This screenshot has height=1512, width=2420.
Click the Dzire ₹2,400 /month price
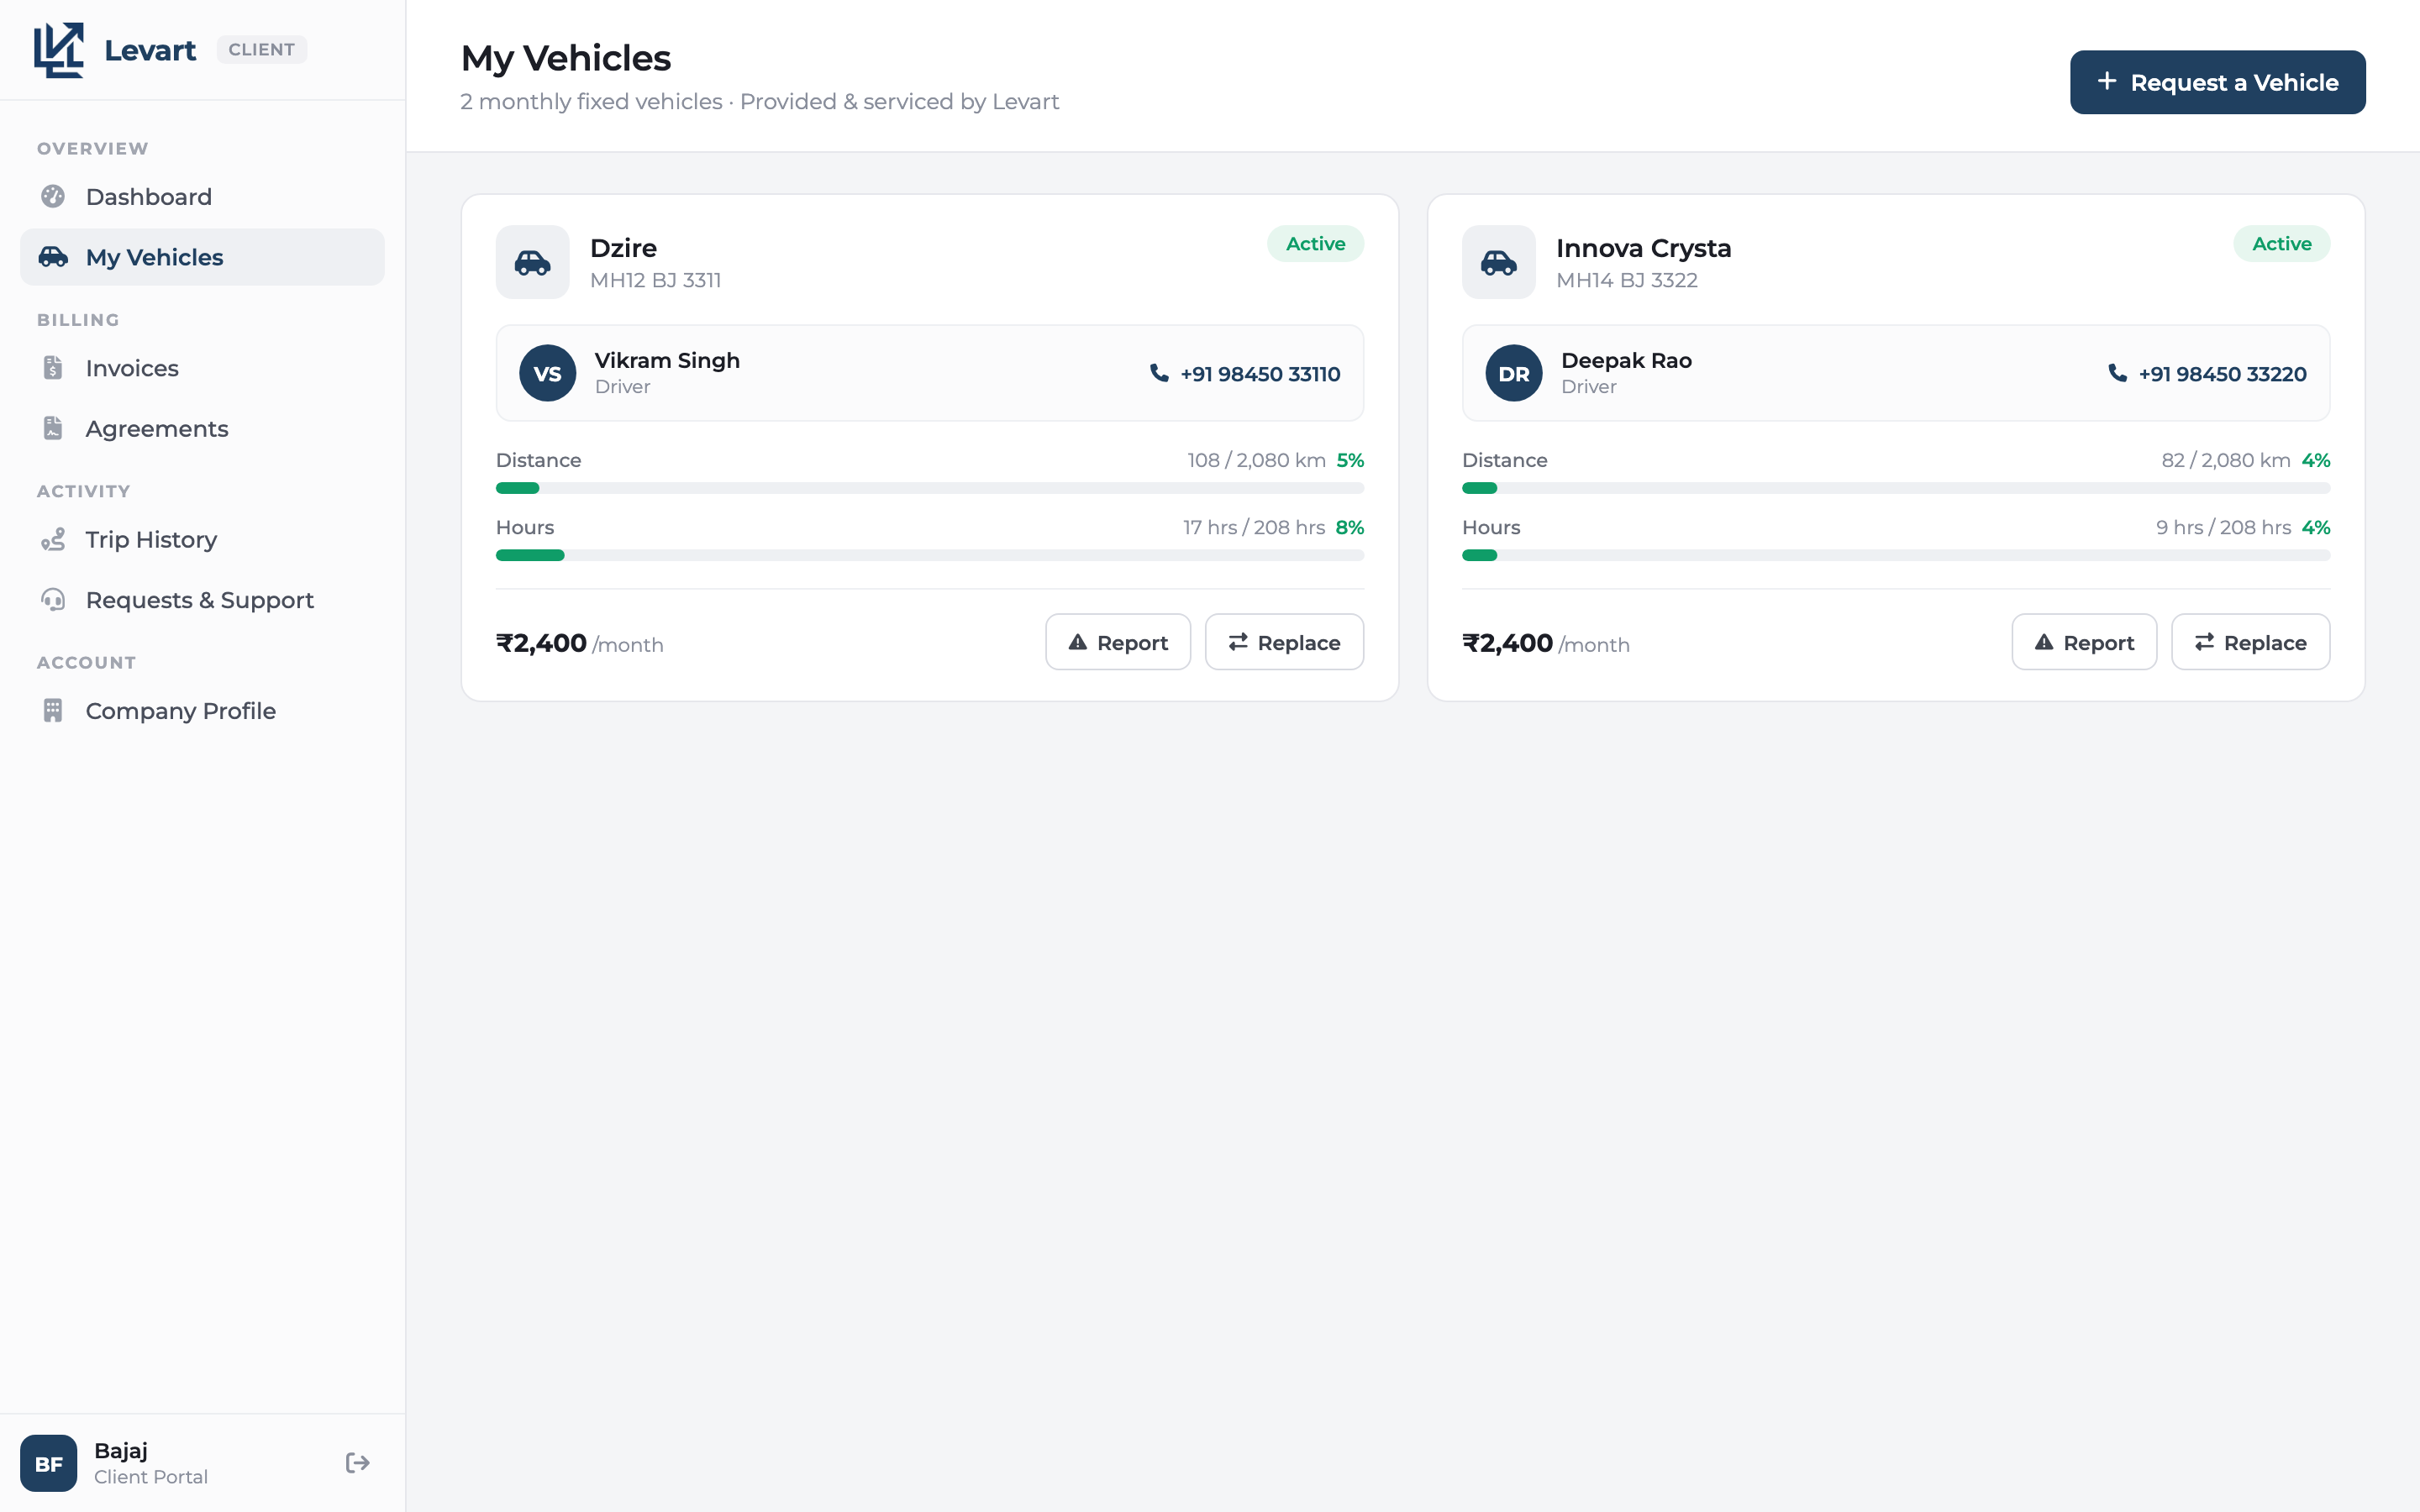tap(579, 643)
